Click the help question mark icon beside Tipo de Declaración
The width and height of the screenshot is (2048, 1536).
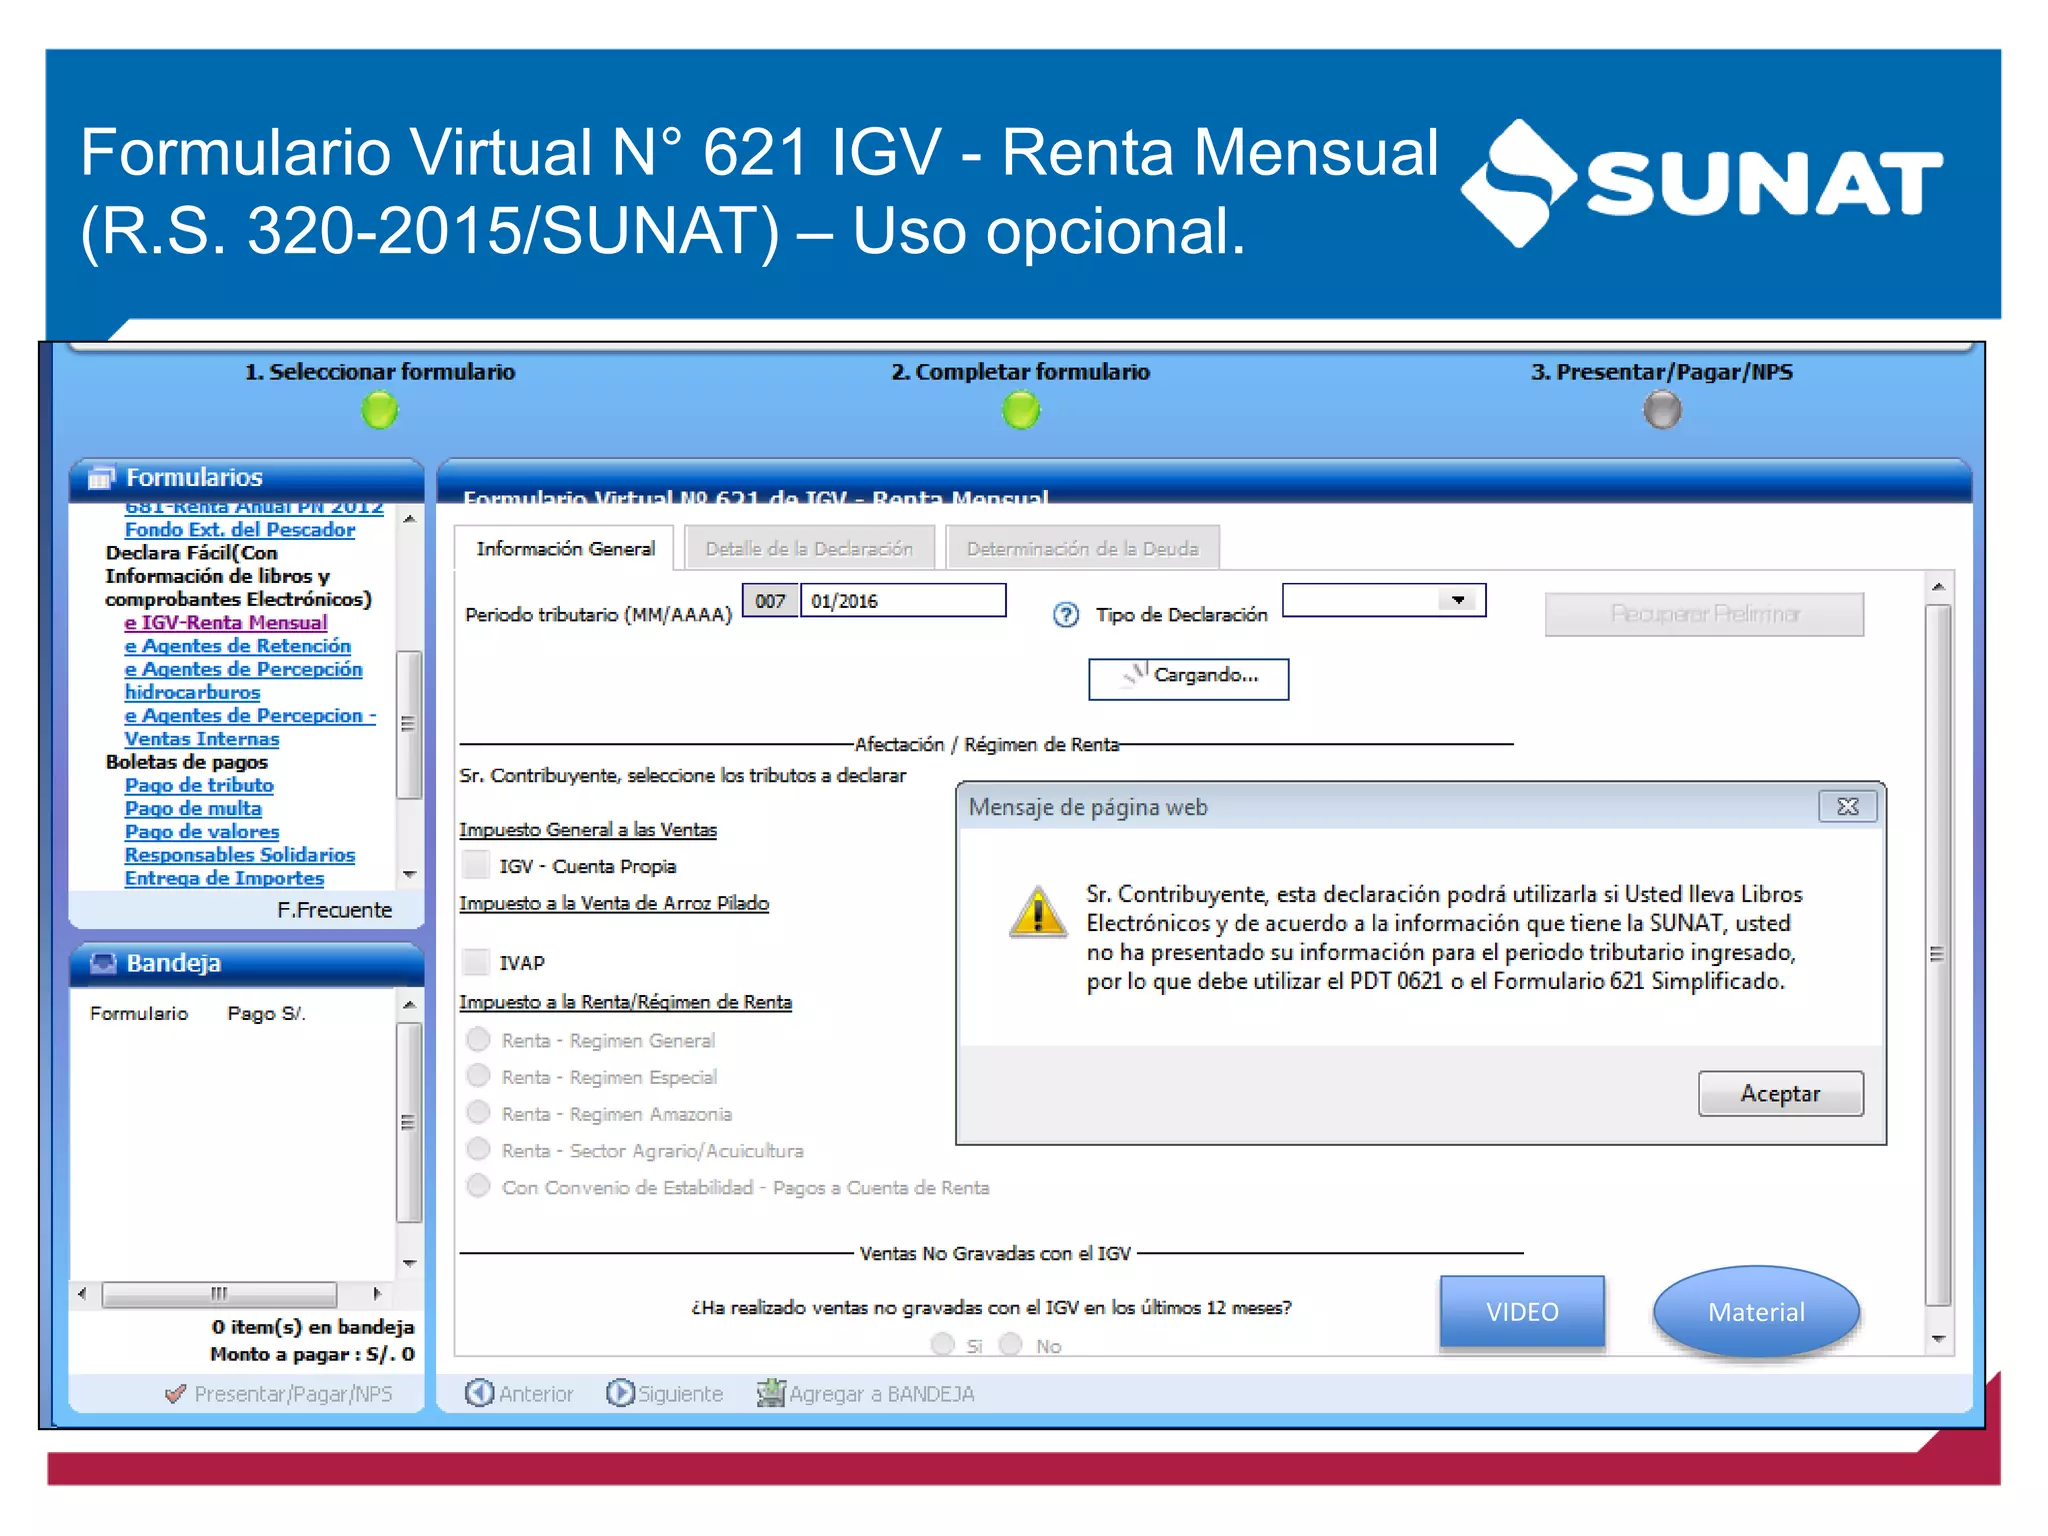(x=1066, y=615)
